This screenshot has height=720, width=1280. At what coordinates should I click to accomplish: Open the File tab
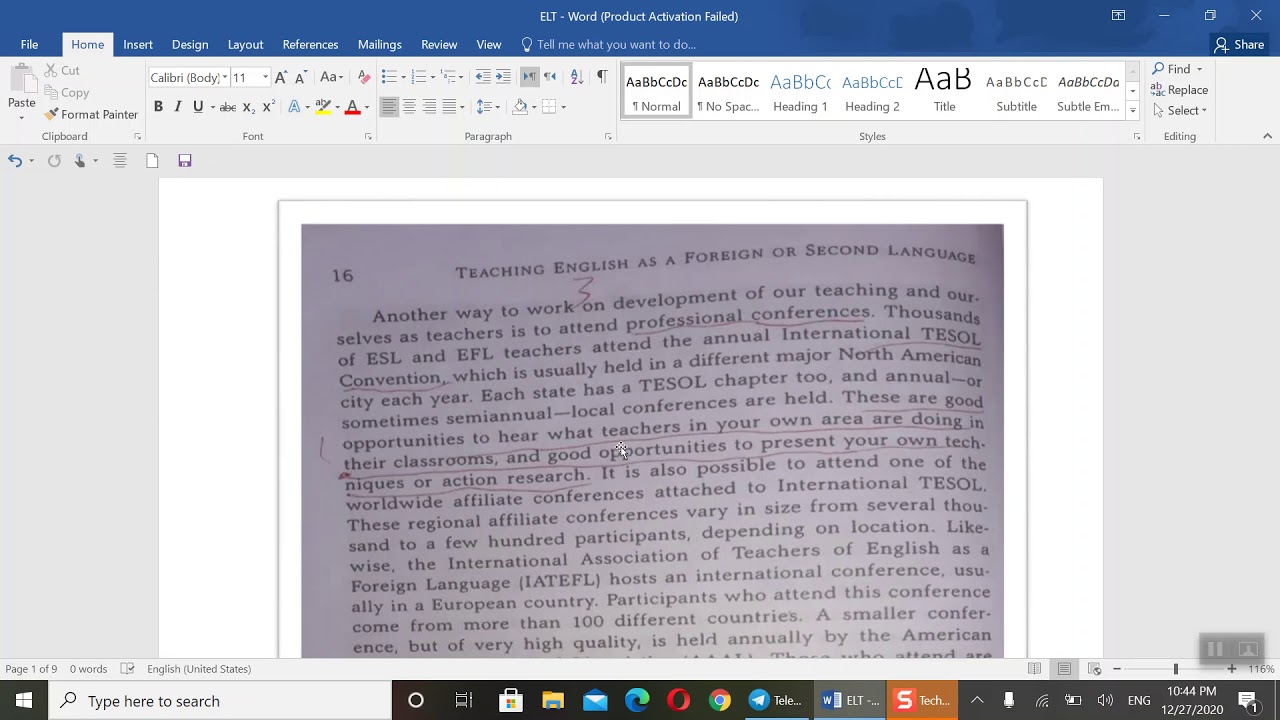tap(29, 45)
